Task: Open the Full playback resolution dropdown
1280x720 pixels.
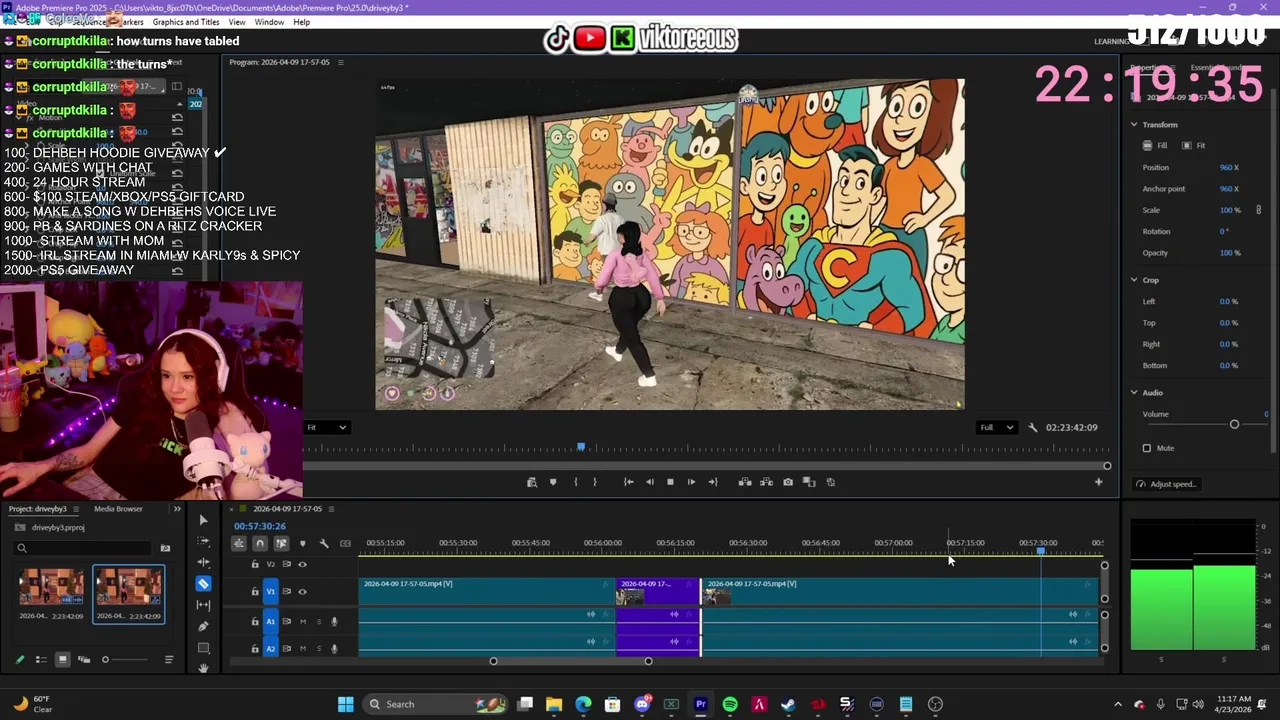Action: tap(996, 427)
